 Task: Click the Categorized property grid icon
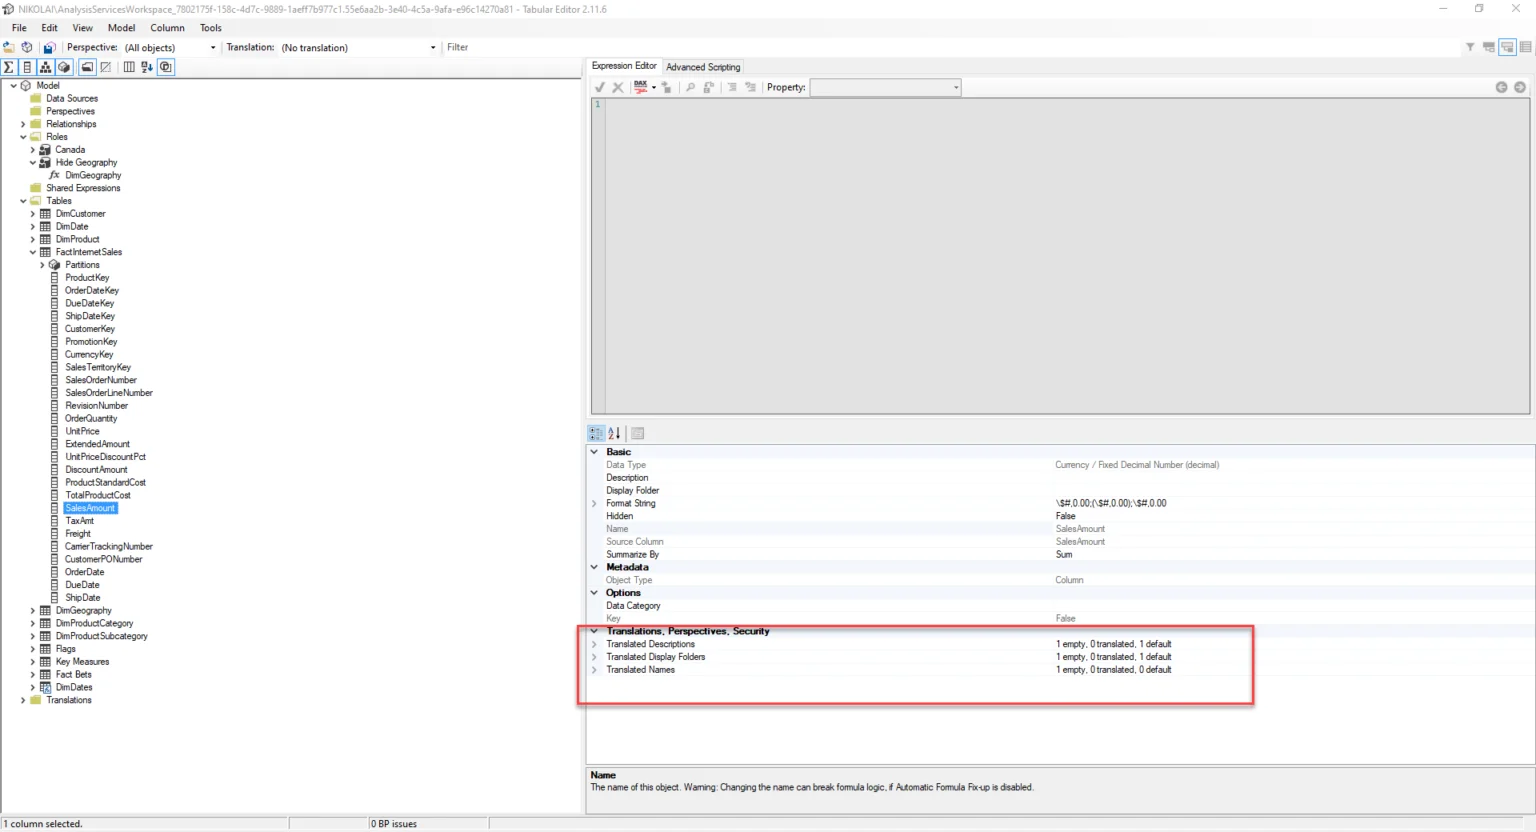click(596, 433)
